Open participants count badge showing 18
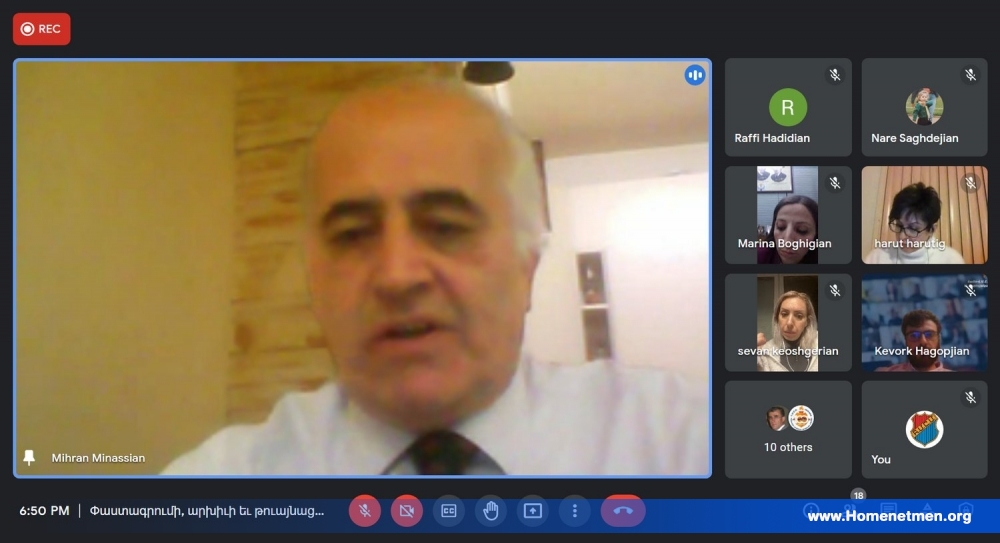 858,495
